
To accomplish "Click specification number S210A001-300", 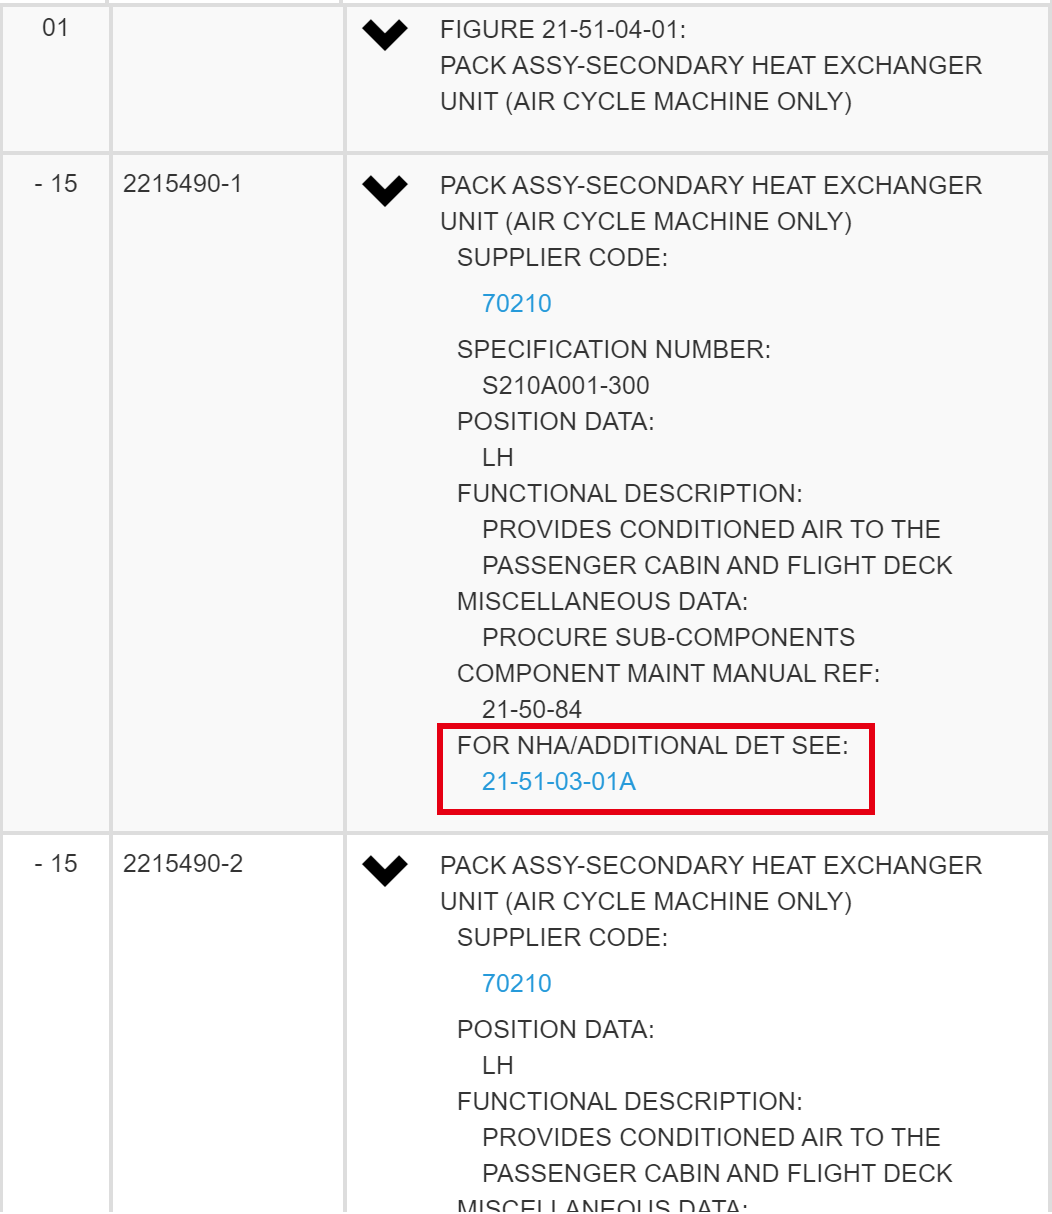I will point(565,385).
